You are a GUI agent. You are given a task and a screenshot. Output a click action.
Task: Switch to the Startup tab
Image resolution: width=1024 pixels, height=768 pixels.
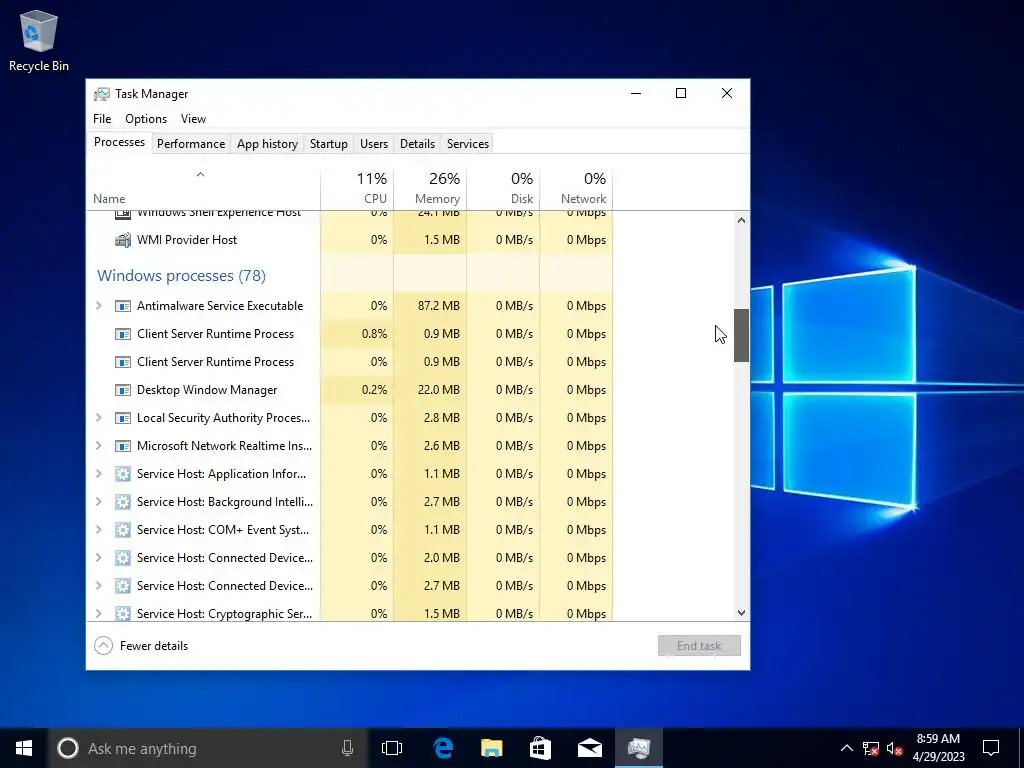tap(328, 144)
